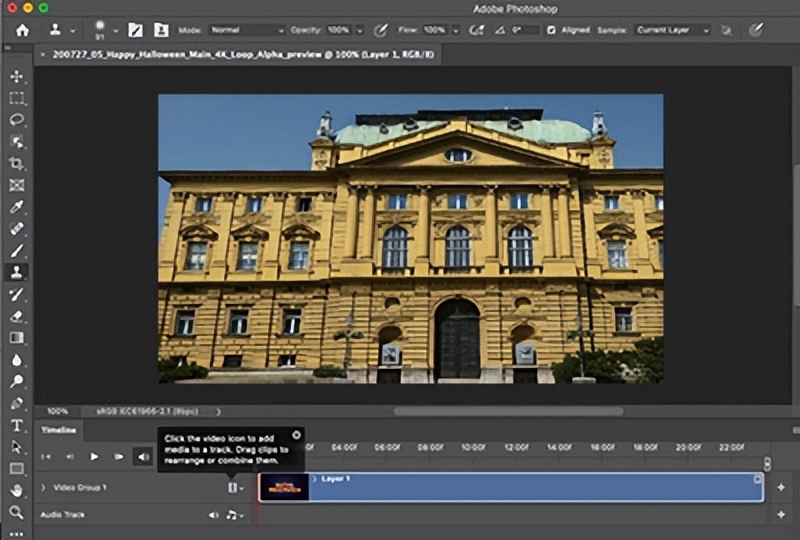
Task: Expand Video Group 1 track
Action: pyautogui.click(x=43, y=487)
